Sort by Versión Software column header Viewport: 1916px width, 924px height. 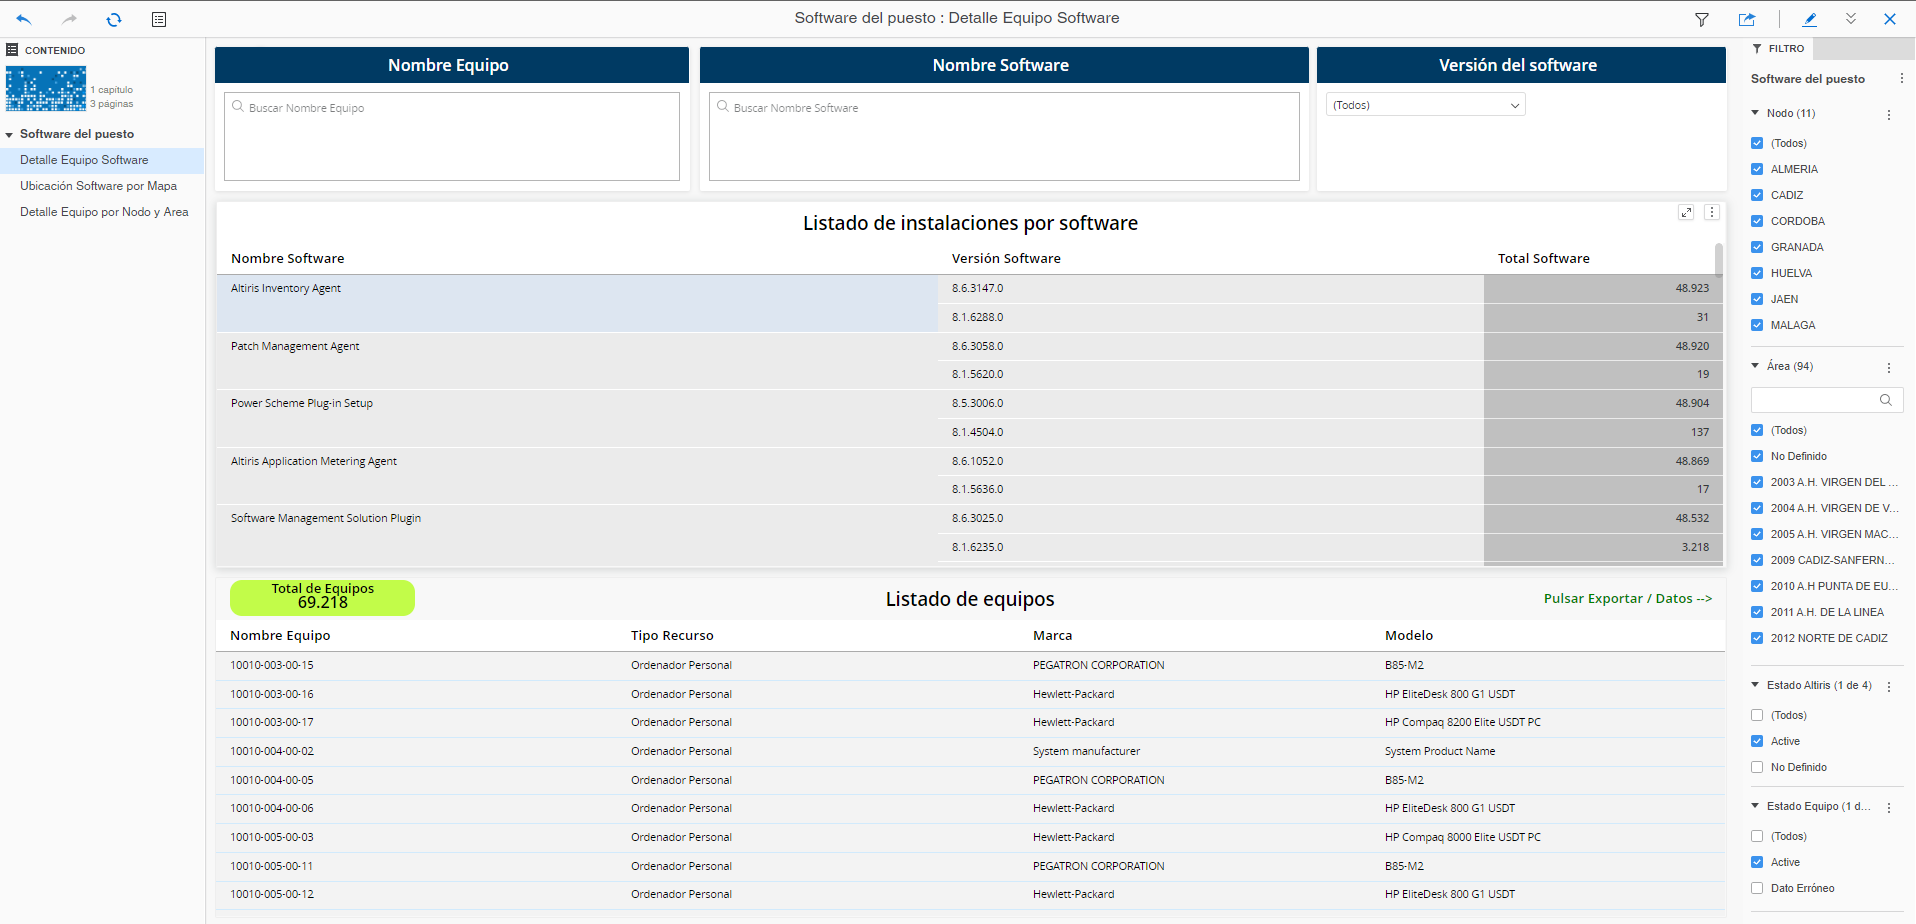(1006, 258)
